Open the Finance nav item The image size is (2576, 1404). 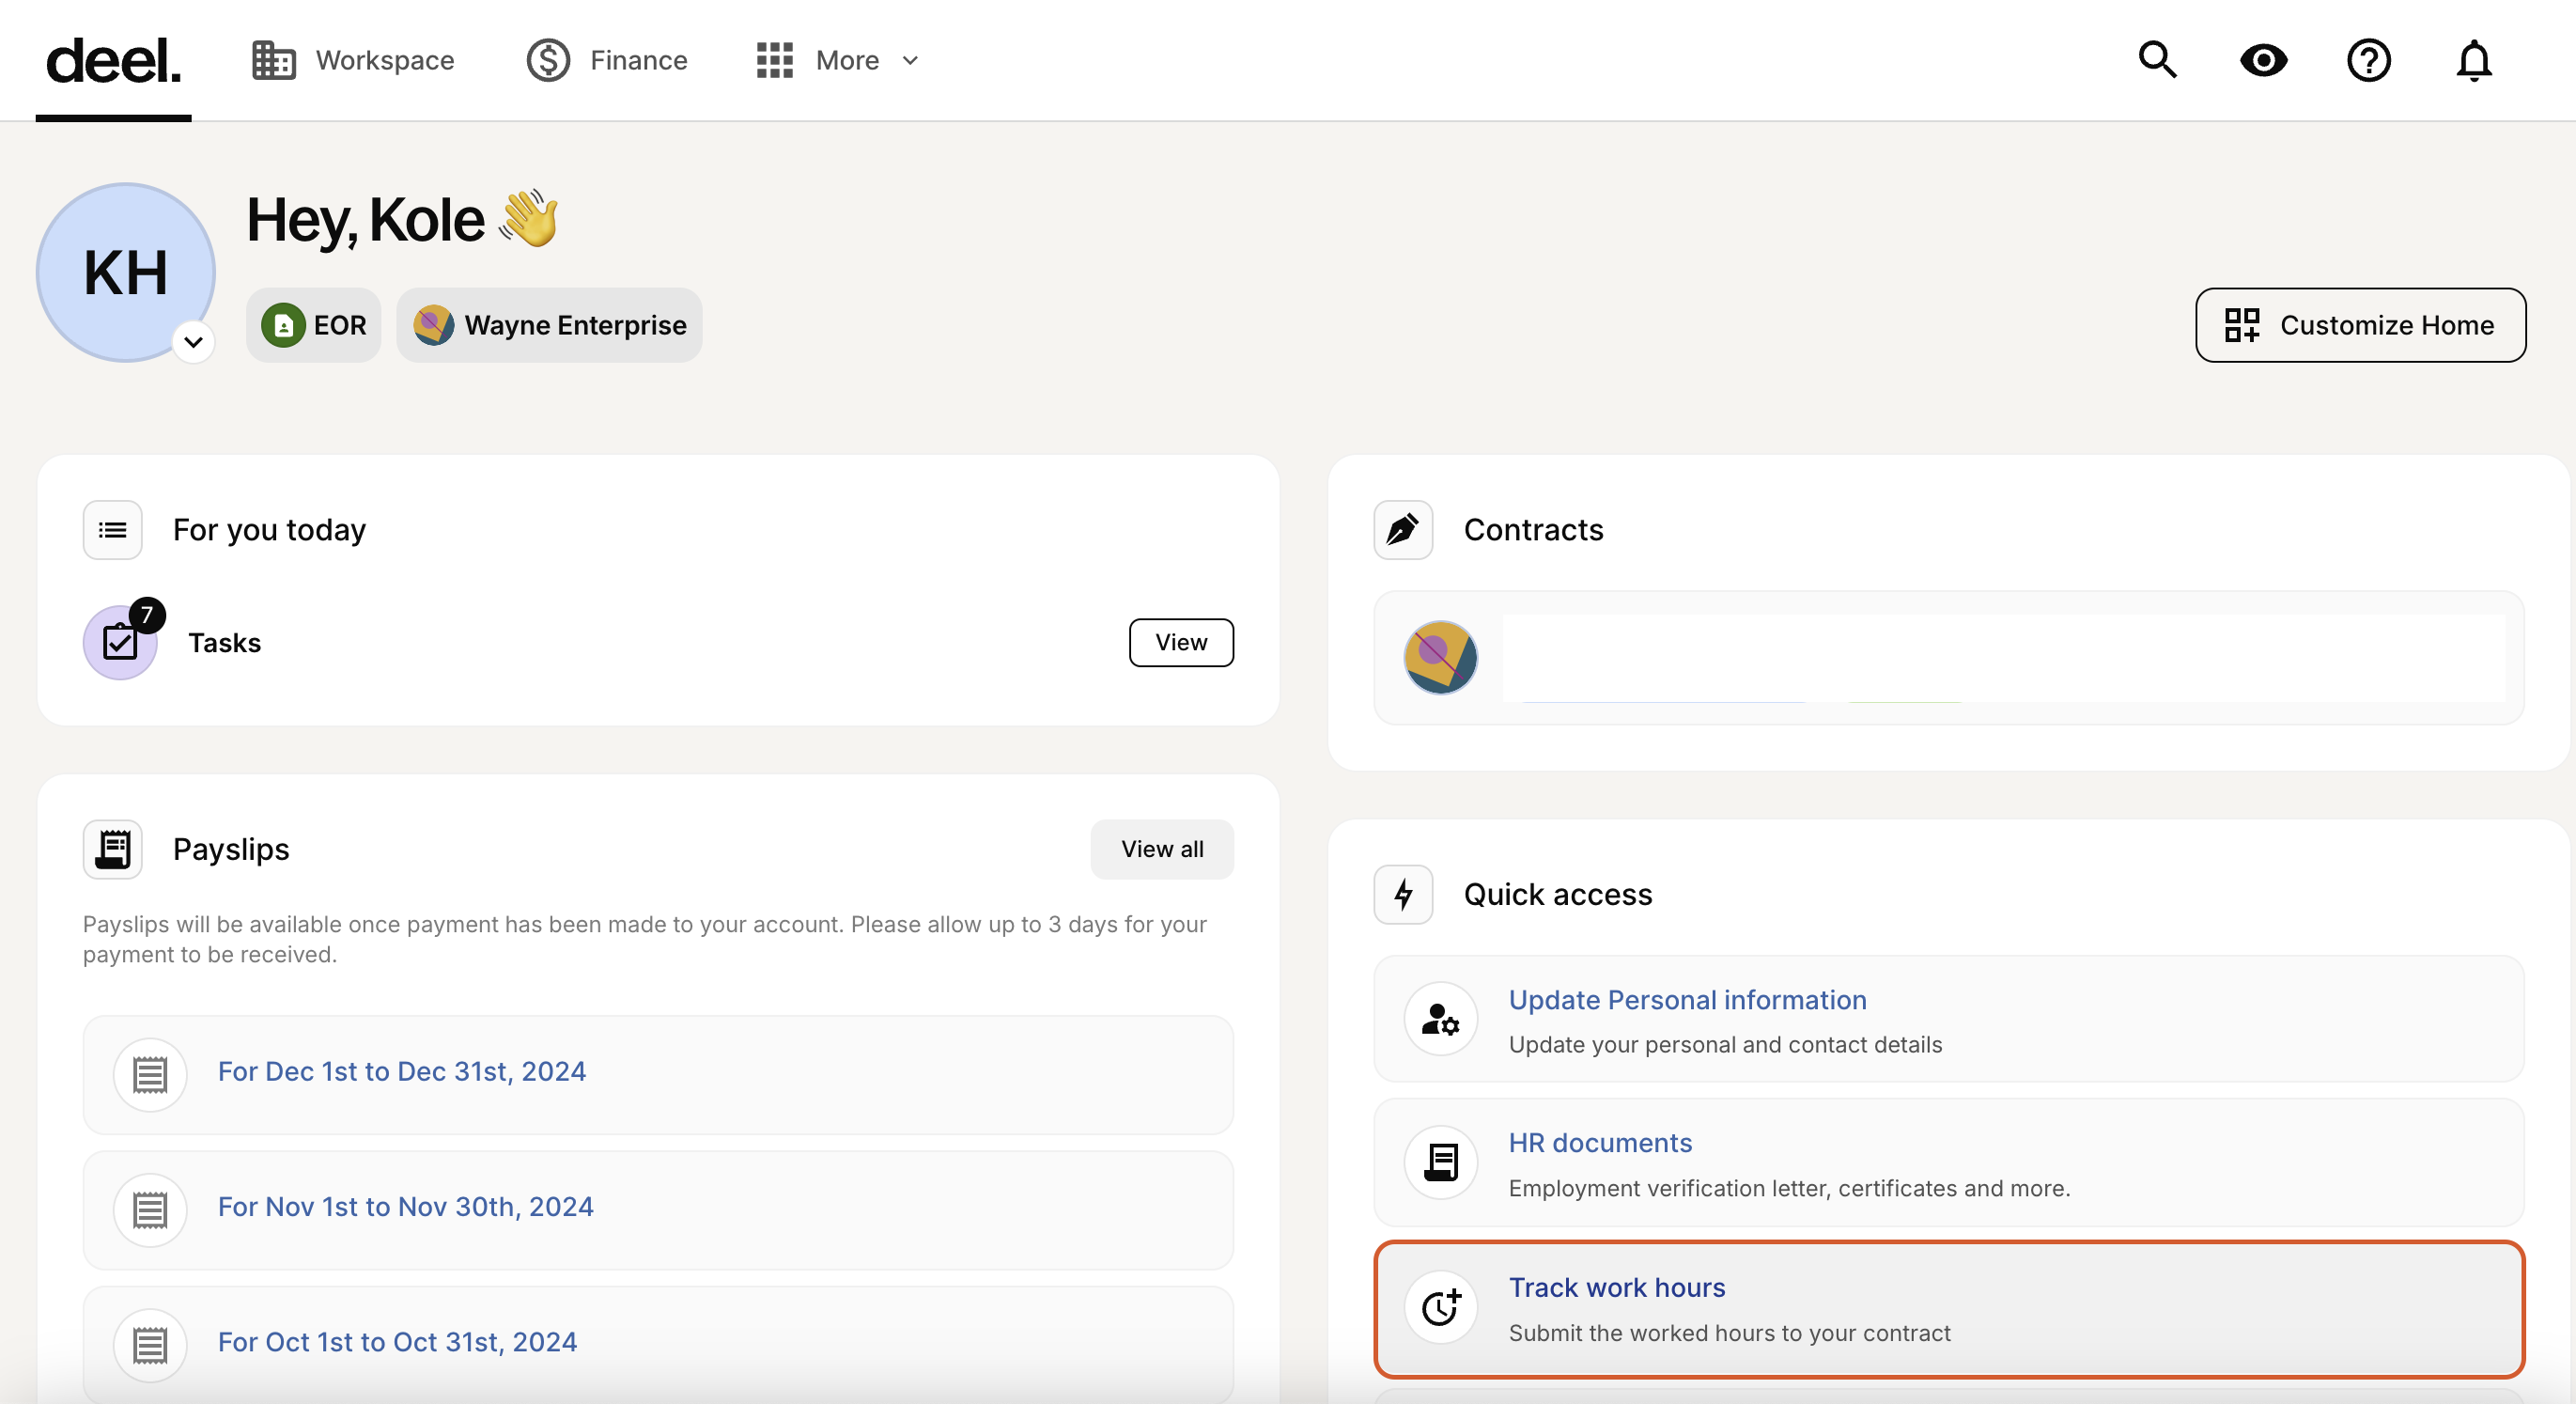click(607, 60)
